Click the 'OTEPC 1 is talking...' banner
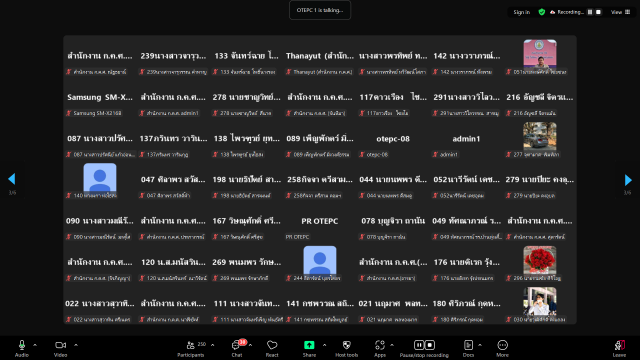 320,10
